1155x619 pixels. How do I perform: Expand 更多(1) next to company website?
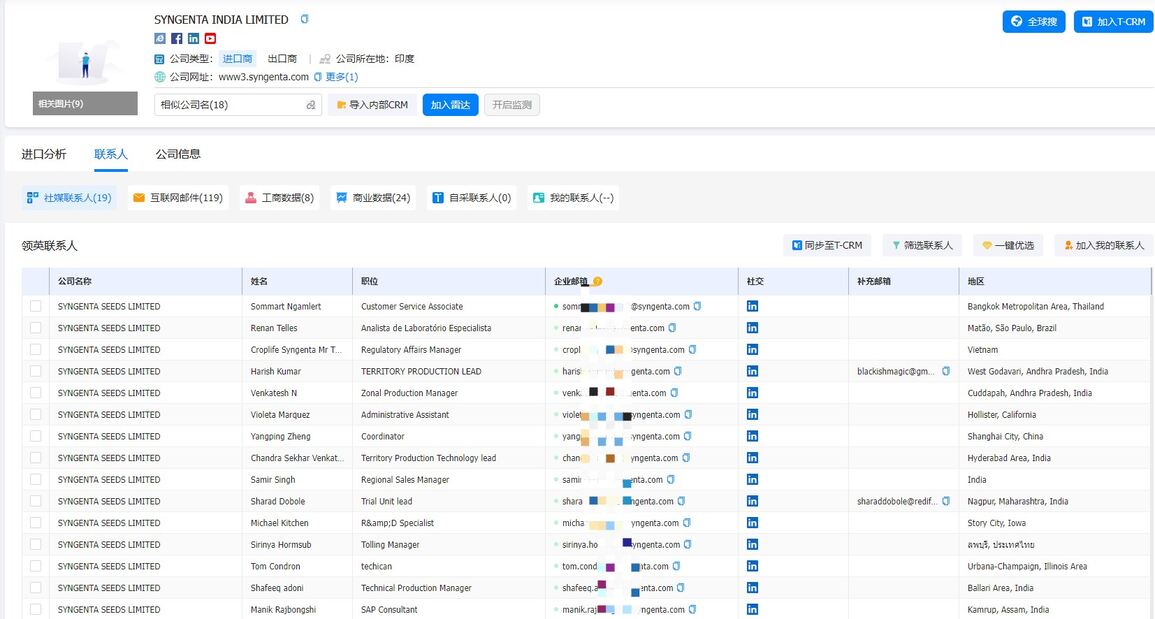341,77
